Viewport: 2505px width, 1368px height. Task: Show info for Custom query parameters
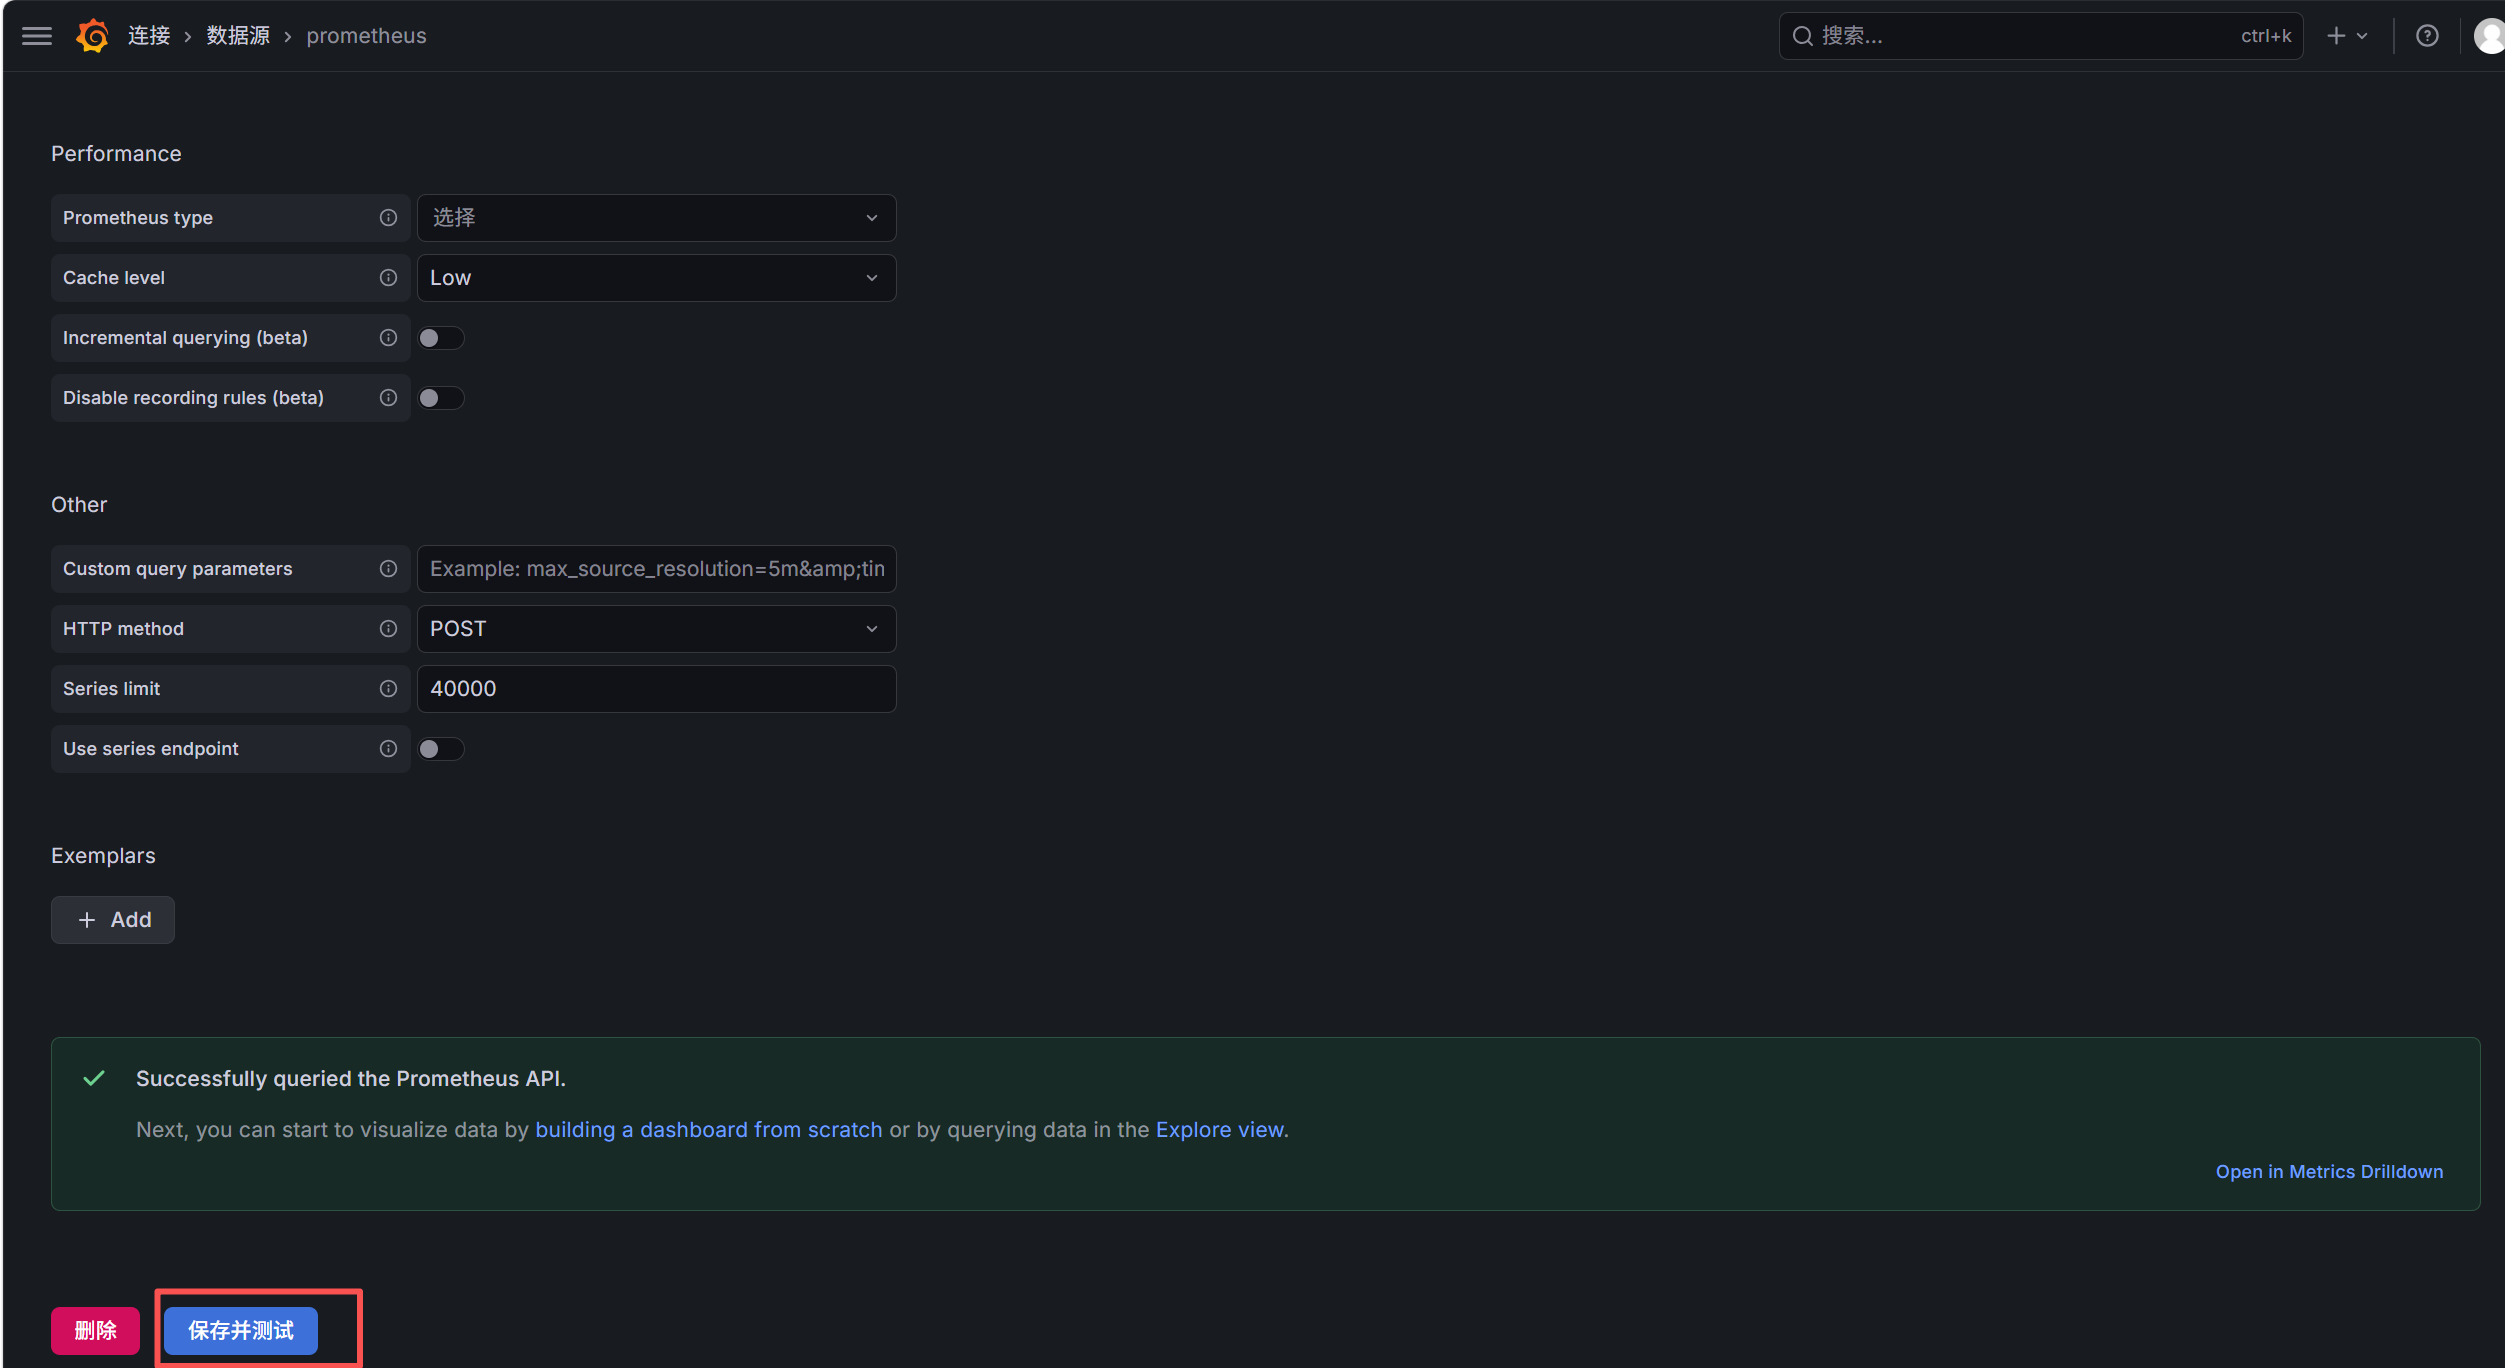388,569
